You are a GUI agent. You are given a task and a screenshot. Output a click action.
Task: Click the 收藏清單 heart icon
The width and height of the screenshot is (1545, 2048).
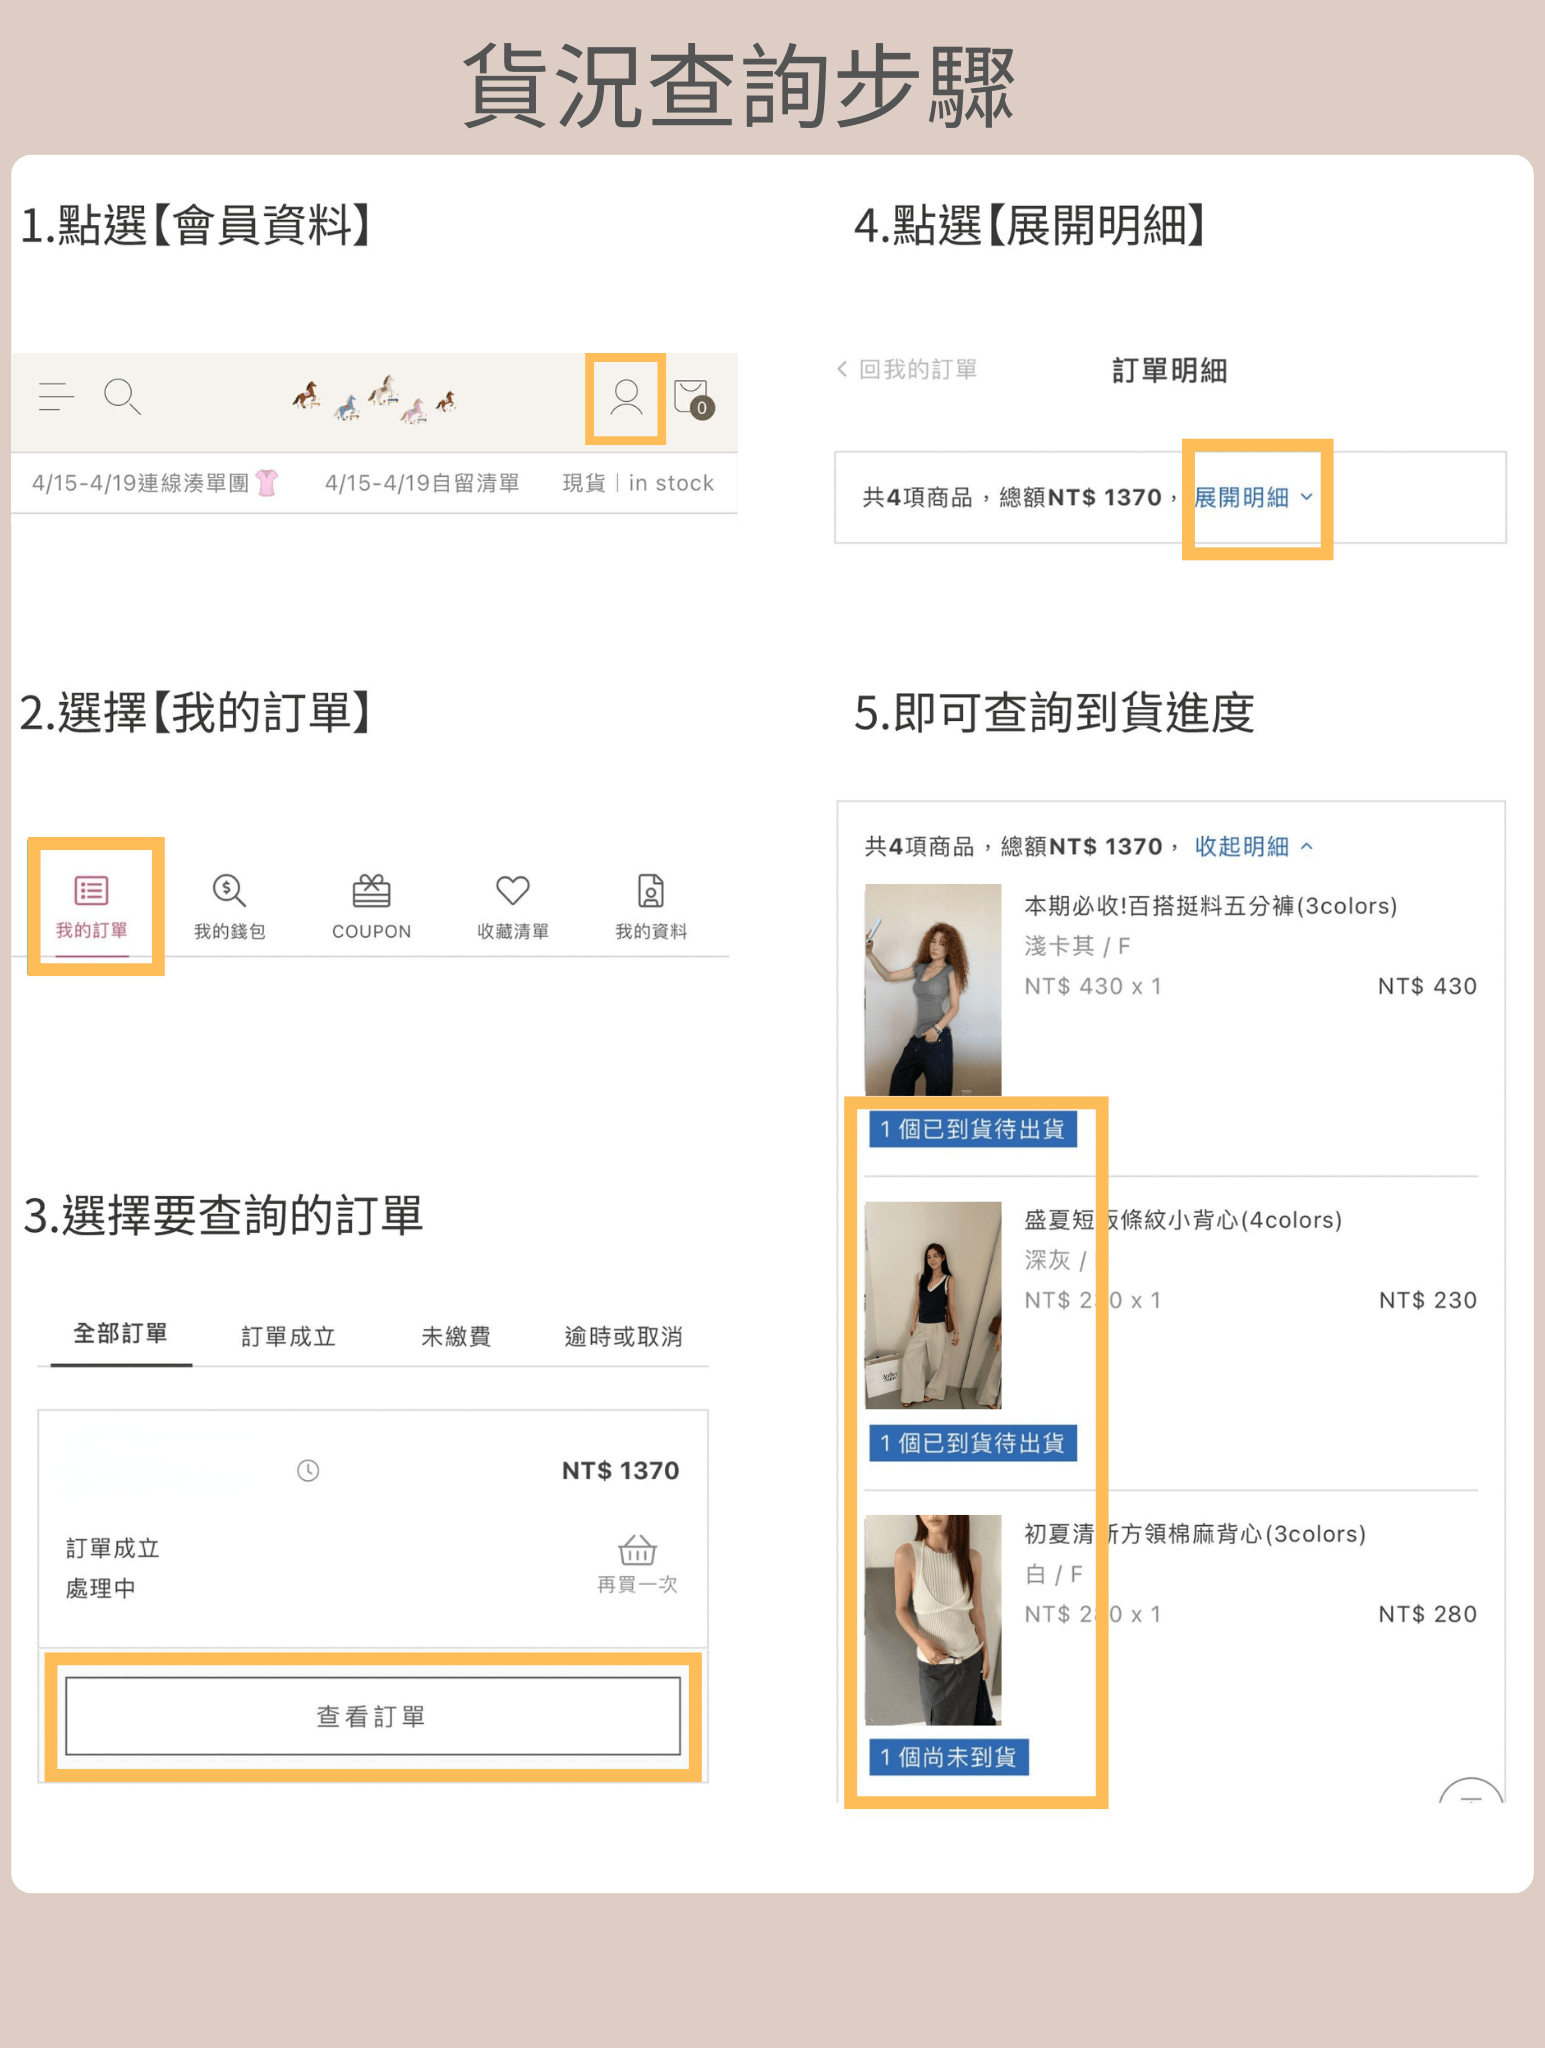[512, 890]
